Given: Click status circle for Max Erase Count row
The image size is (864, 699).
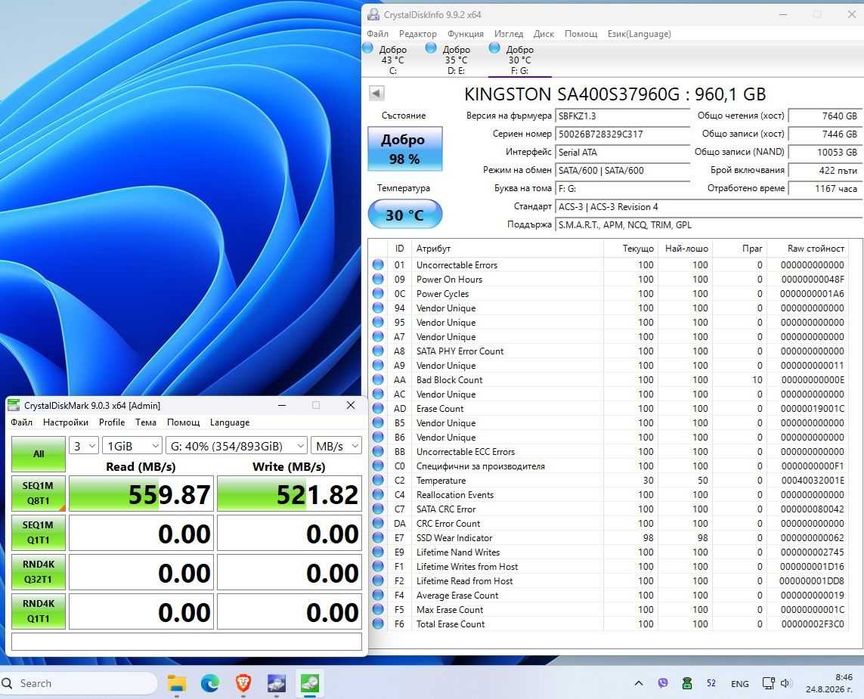Looking at the screenshot, I should coord(378,609).
